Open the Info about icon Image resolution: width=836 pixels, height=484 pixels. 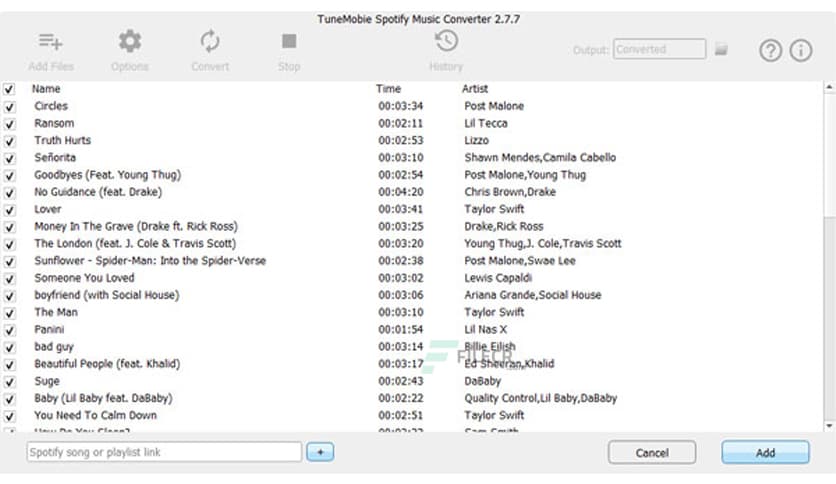coord(801,51)
